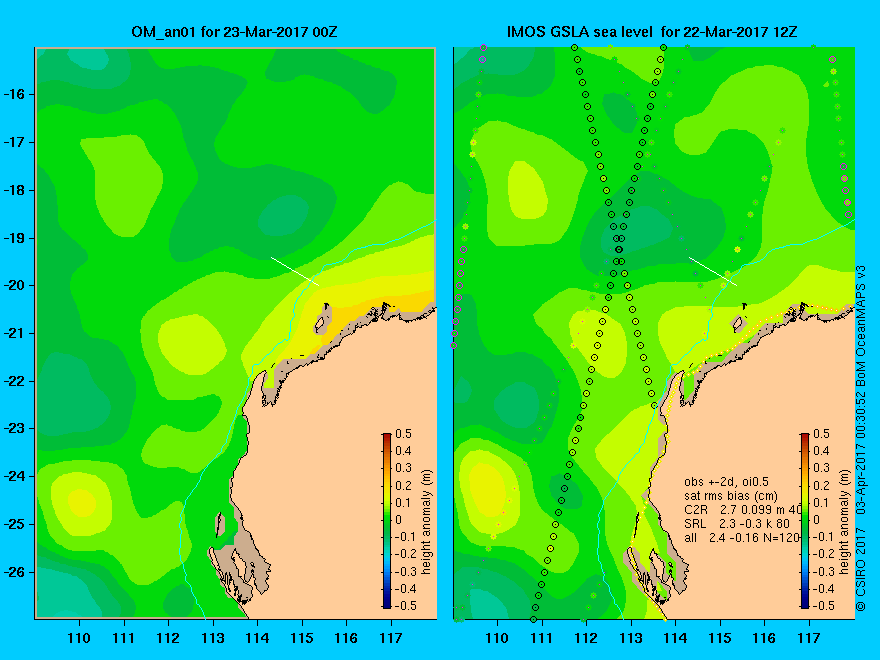Select the -21 latitude label

(x=13, y=333)
